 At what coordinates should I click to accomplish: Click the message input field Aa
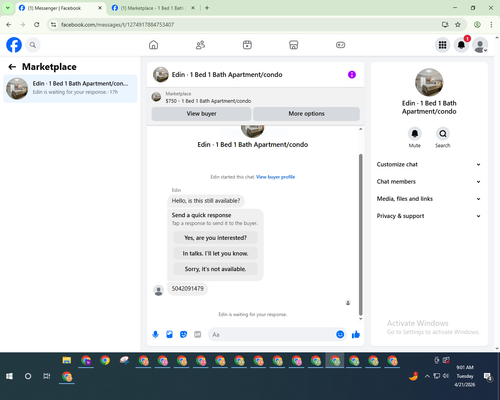(272, 334)
